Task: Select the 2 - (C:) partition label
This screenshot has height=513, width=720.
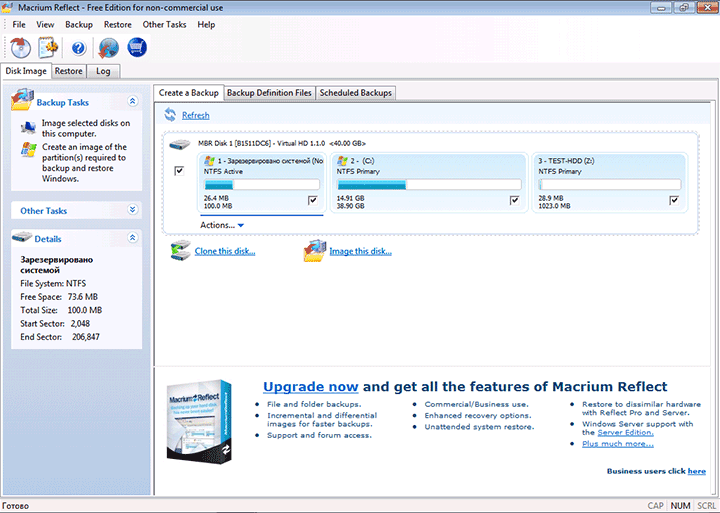Action: click(362, 161)
